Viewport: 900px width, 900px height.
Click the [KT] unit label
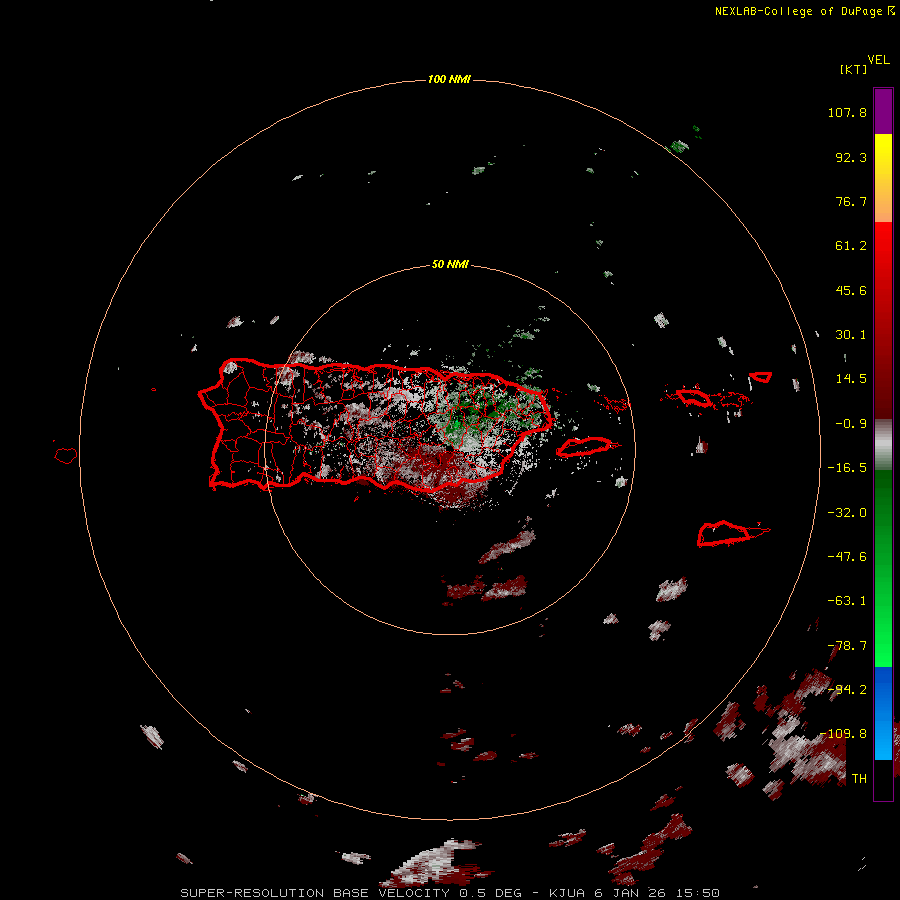coord(853,69)
